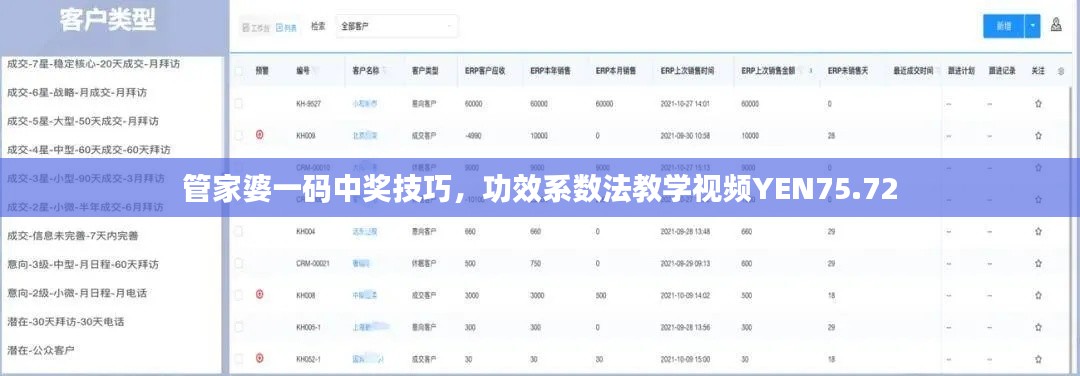
Task: Sort by ERP上次销售金额 column header
Action: click(768, 71)
